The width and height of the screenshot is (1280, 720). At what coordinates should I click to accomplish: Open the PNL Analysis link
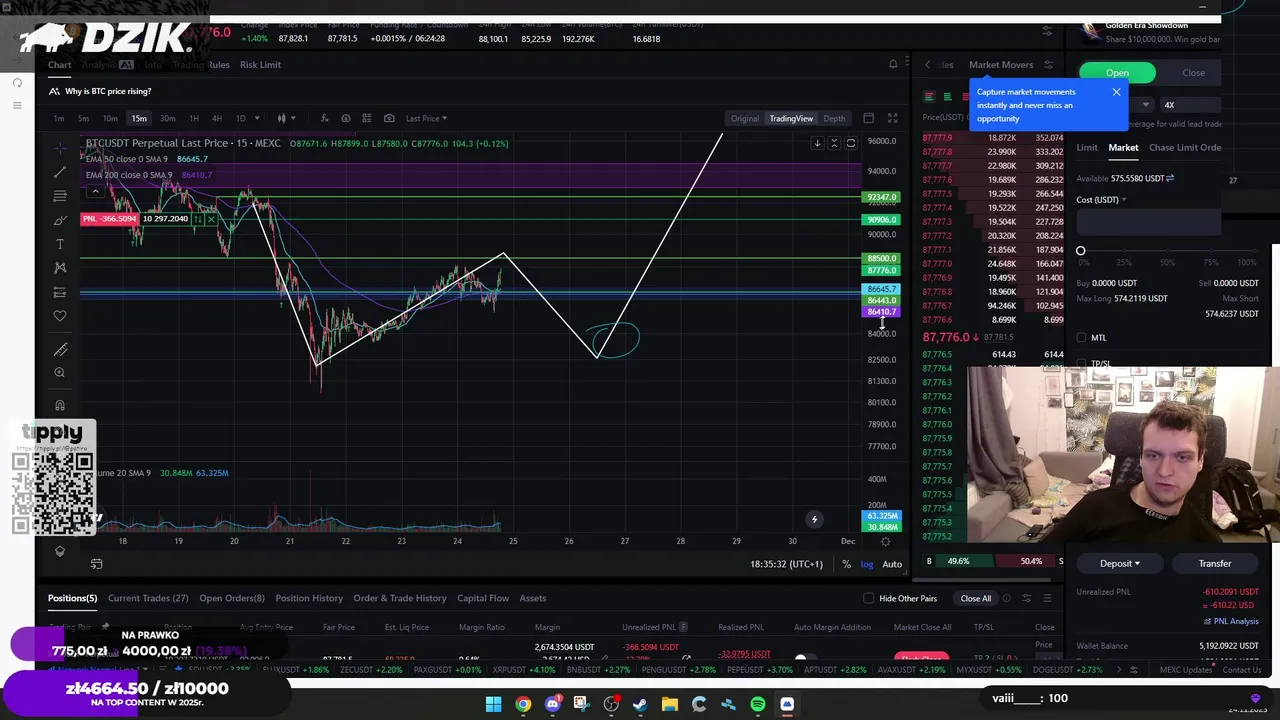click(x=1231, y=621)
